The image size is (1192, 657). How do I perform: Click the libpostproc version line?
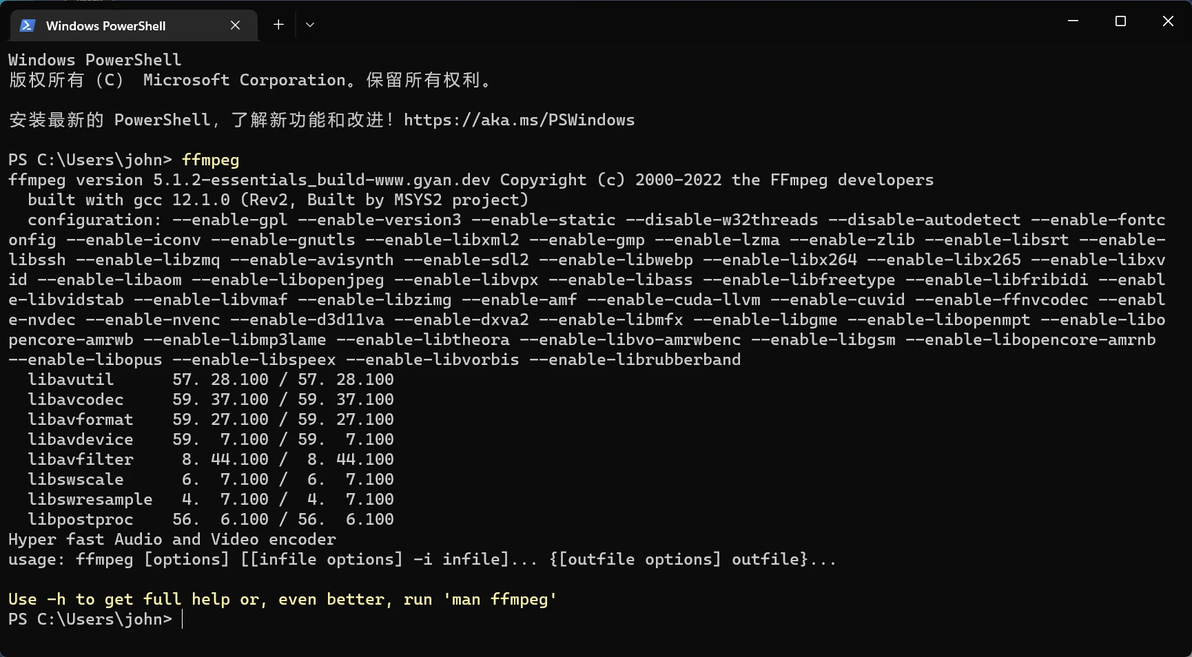pos(210,520)
